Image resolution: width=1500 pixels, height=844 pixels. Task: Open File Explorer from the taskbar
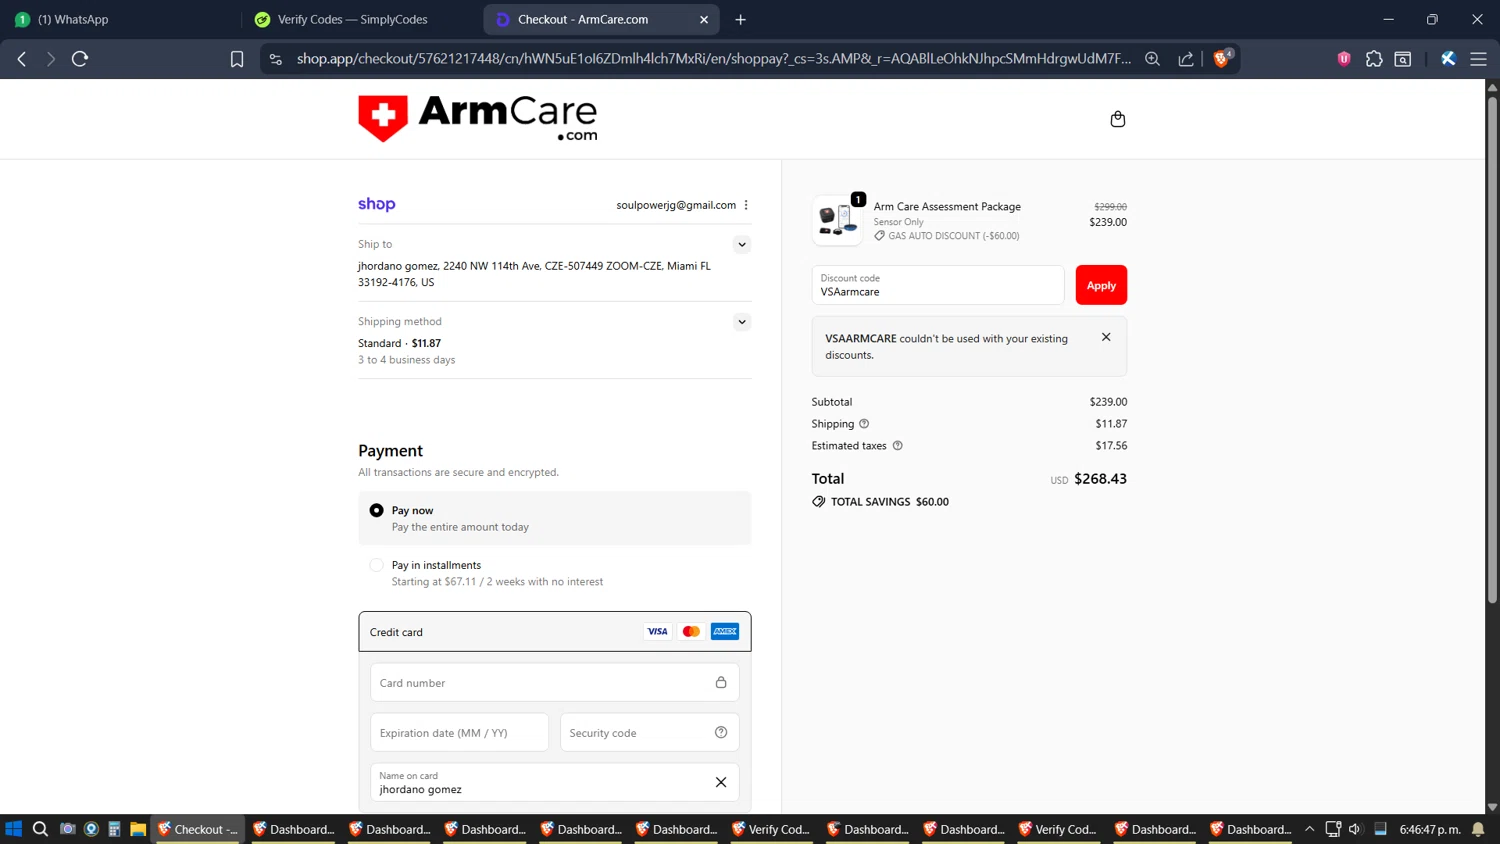(138, 829)
